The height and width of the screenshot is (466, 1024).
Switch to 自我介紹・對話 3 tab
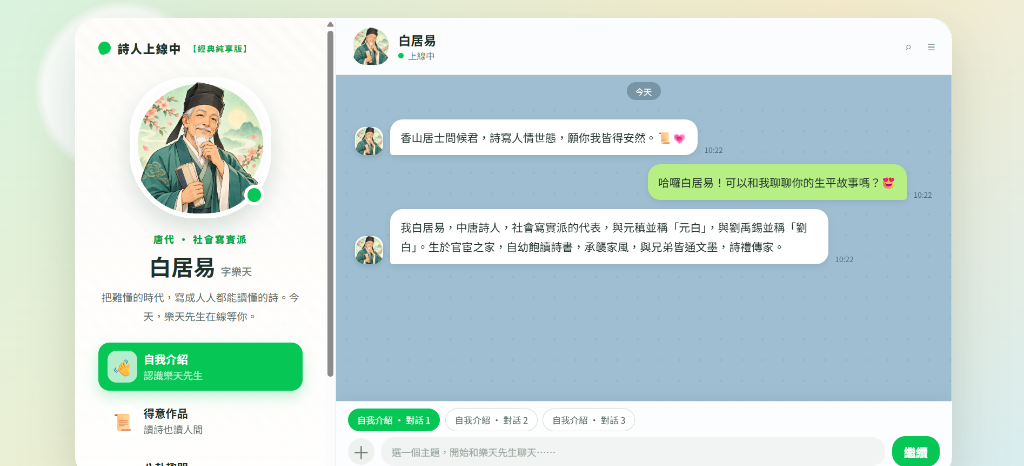click(588, 420)
